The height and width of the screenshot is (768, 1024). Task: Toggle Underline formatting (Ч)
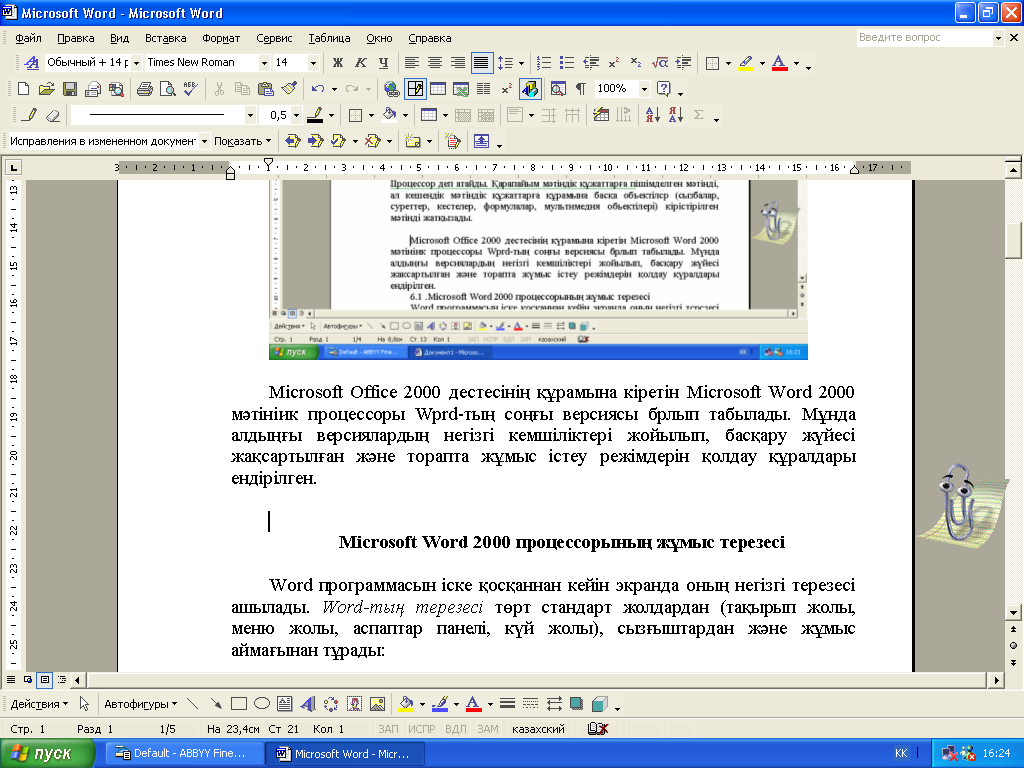(x=383, y=63)
